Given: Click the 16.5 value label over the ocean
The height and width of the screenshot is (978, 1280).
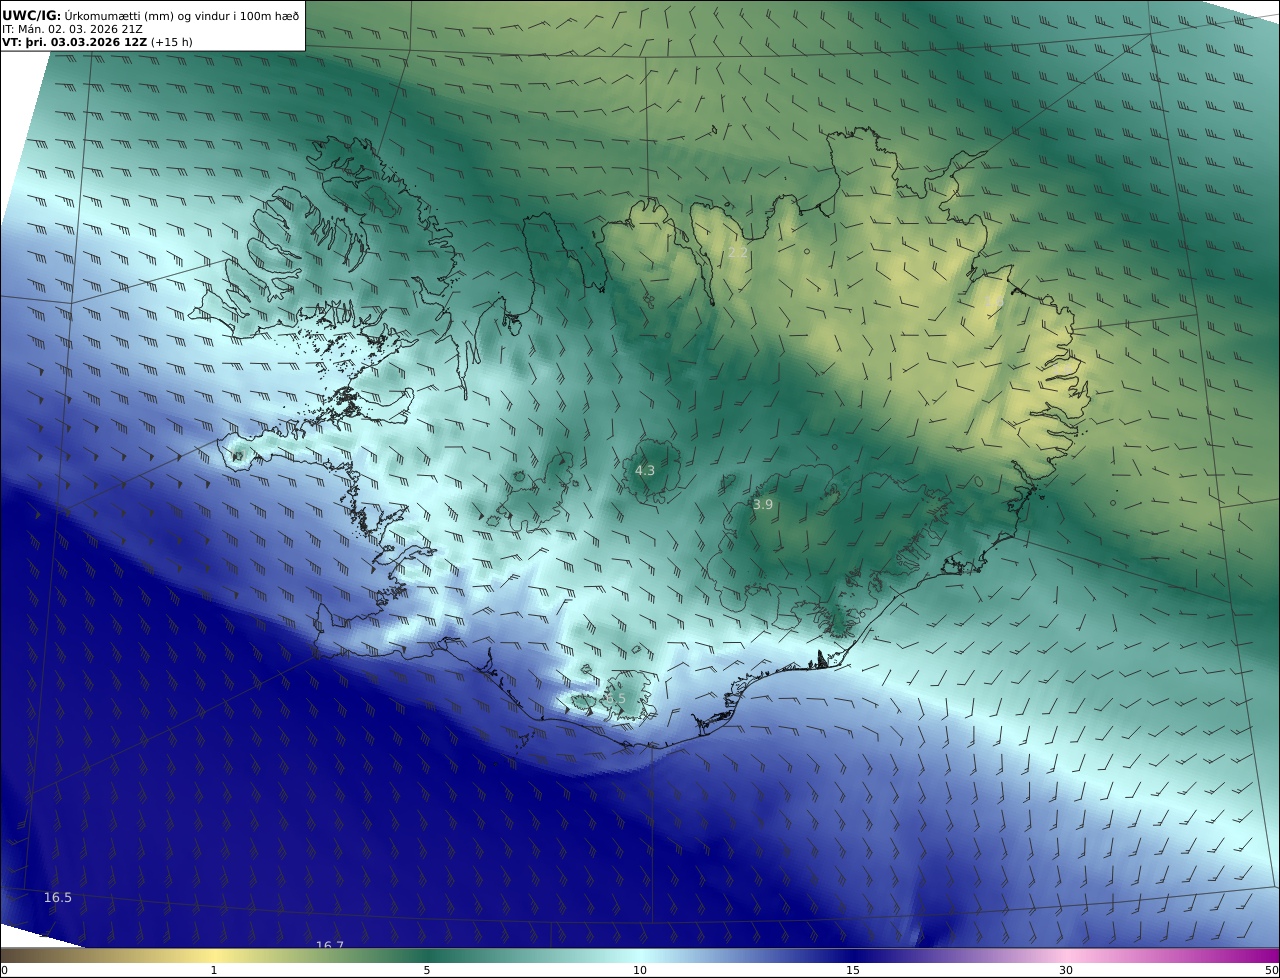Looking at the screenshot, I should click(x=58, y=898).
